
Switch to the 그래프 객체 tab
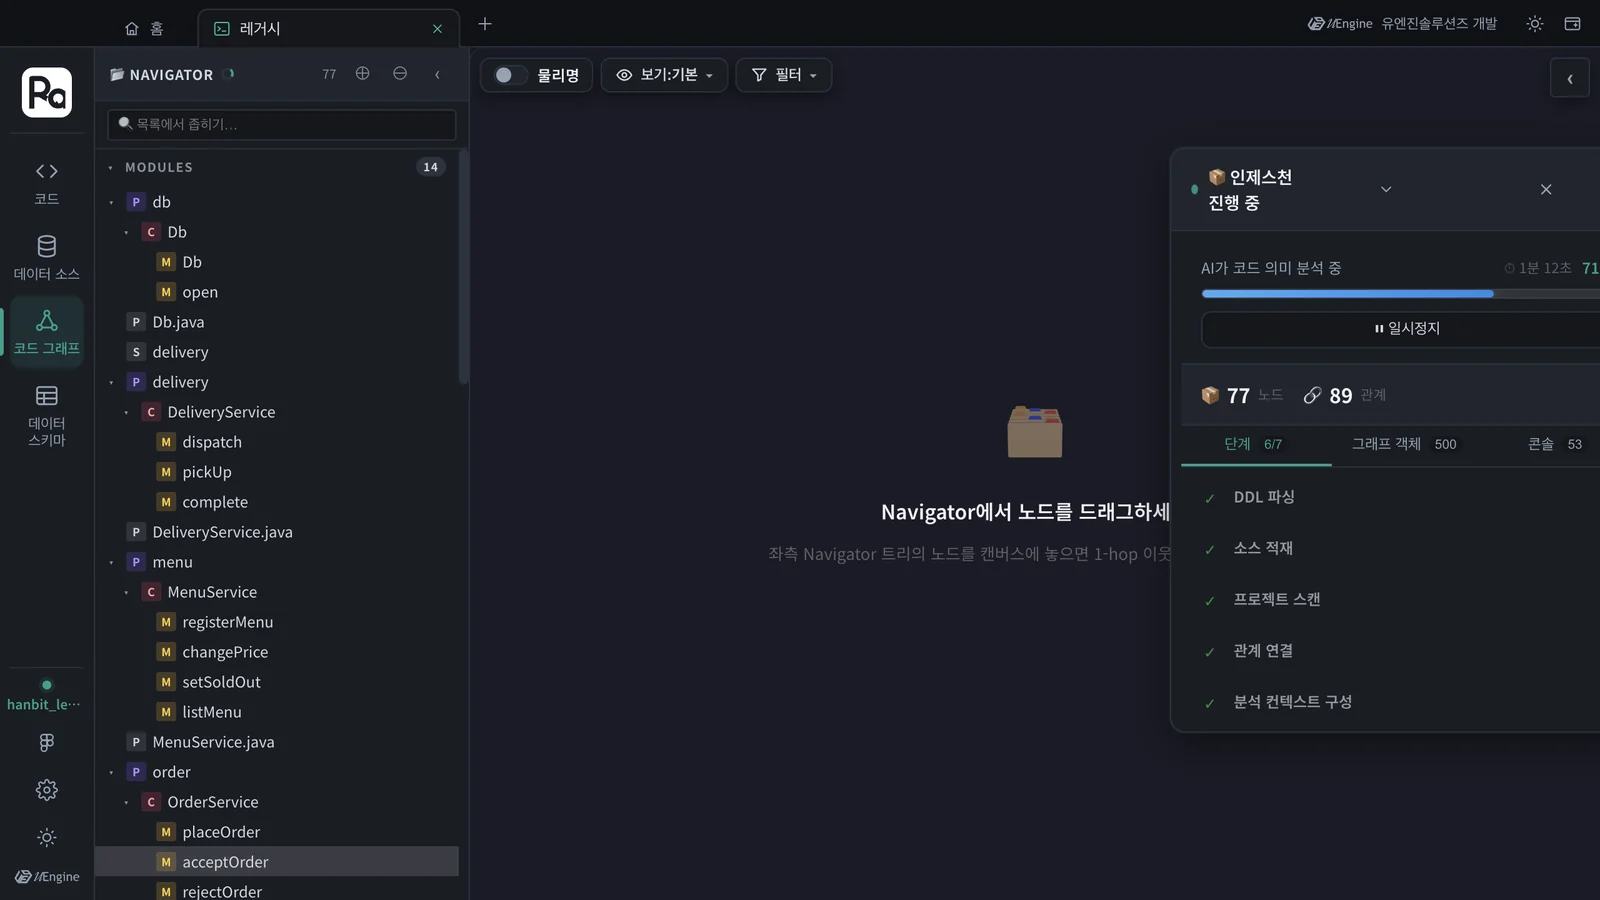(1404, 444)
